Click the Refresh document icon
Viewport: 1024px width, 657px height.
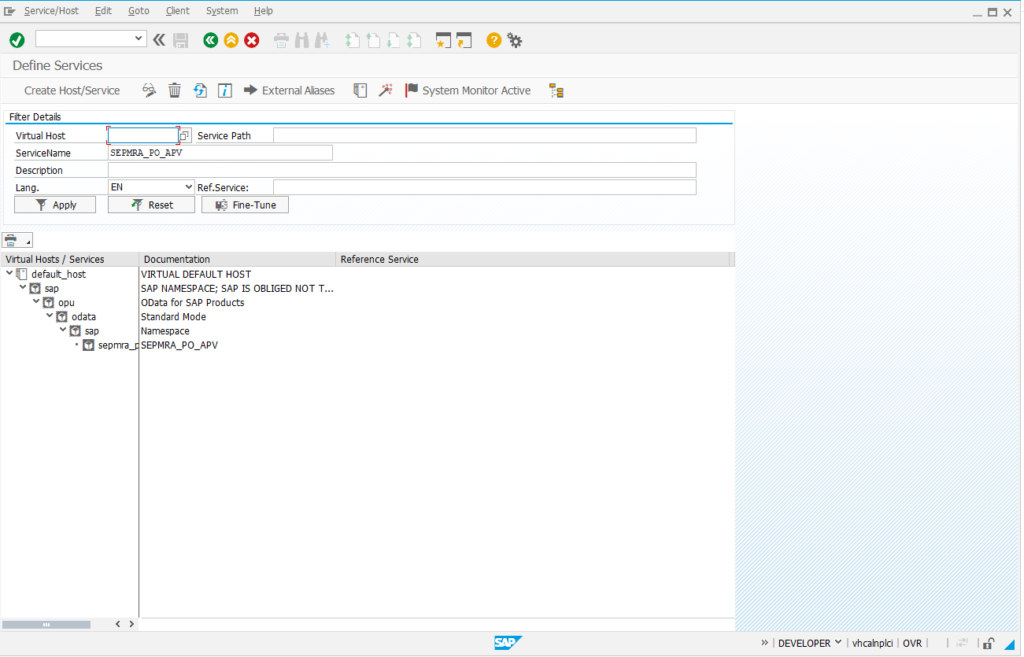pos(200,90)
